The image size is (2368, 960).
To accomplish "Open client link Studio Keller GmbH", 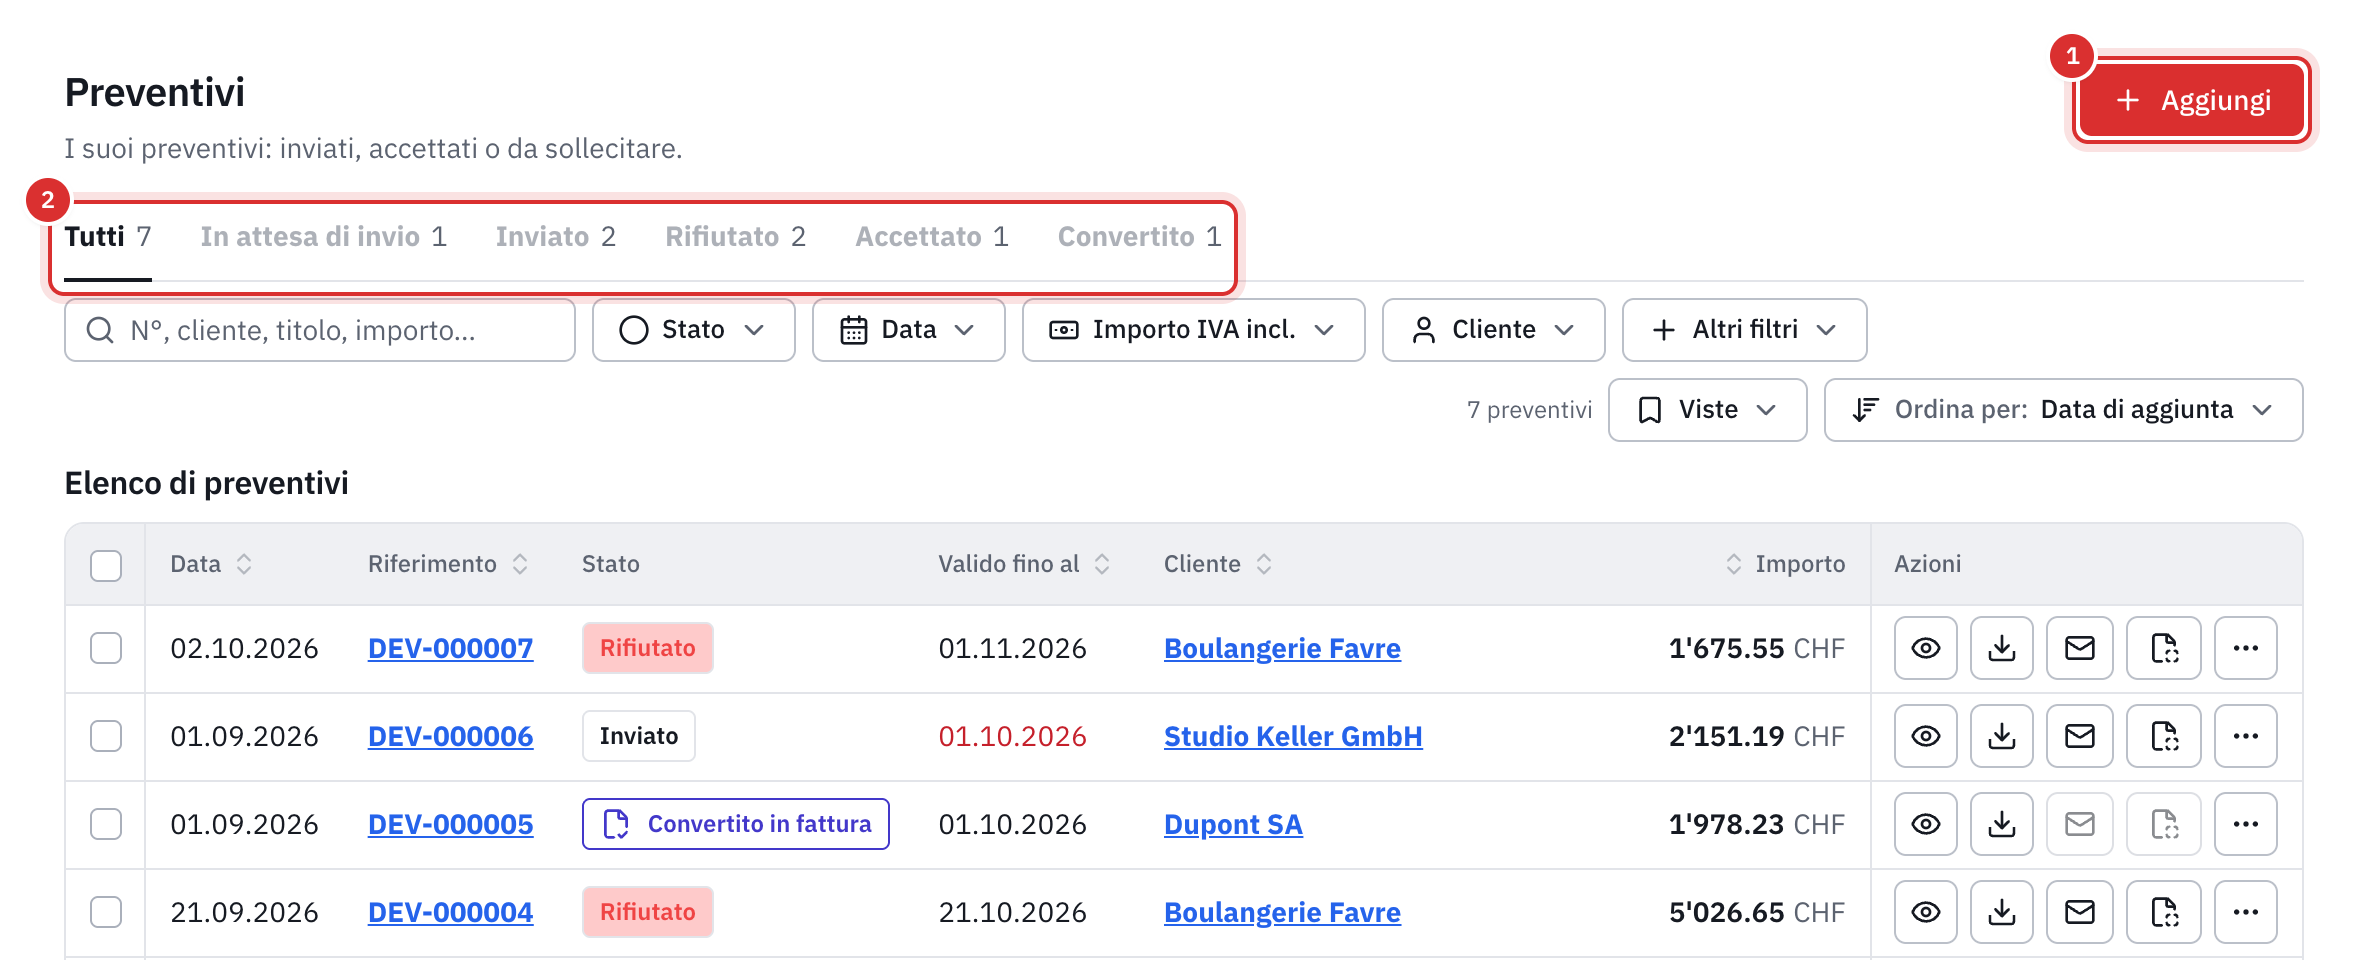I will tap(1293, 736).
